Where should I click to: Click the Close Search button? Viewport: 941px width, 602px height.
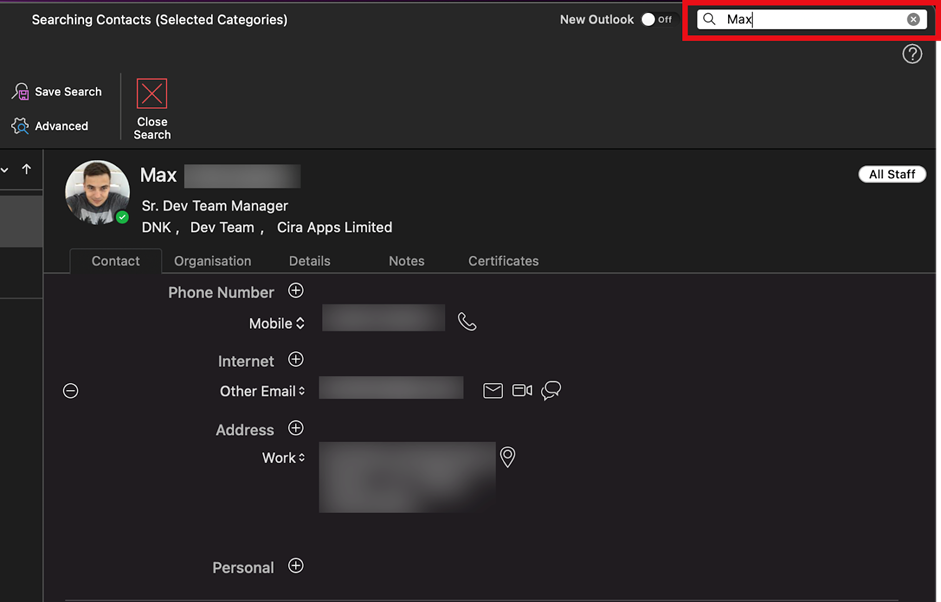[x=152, y=109]
